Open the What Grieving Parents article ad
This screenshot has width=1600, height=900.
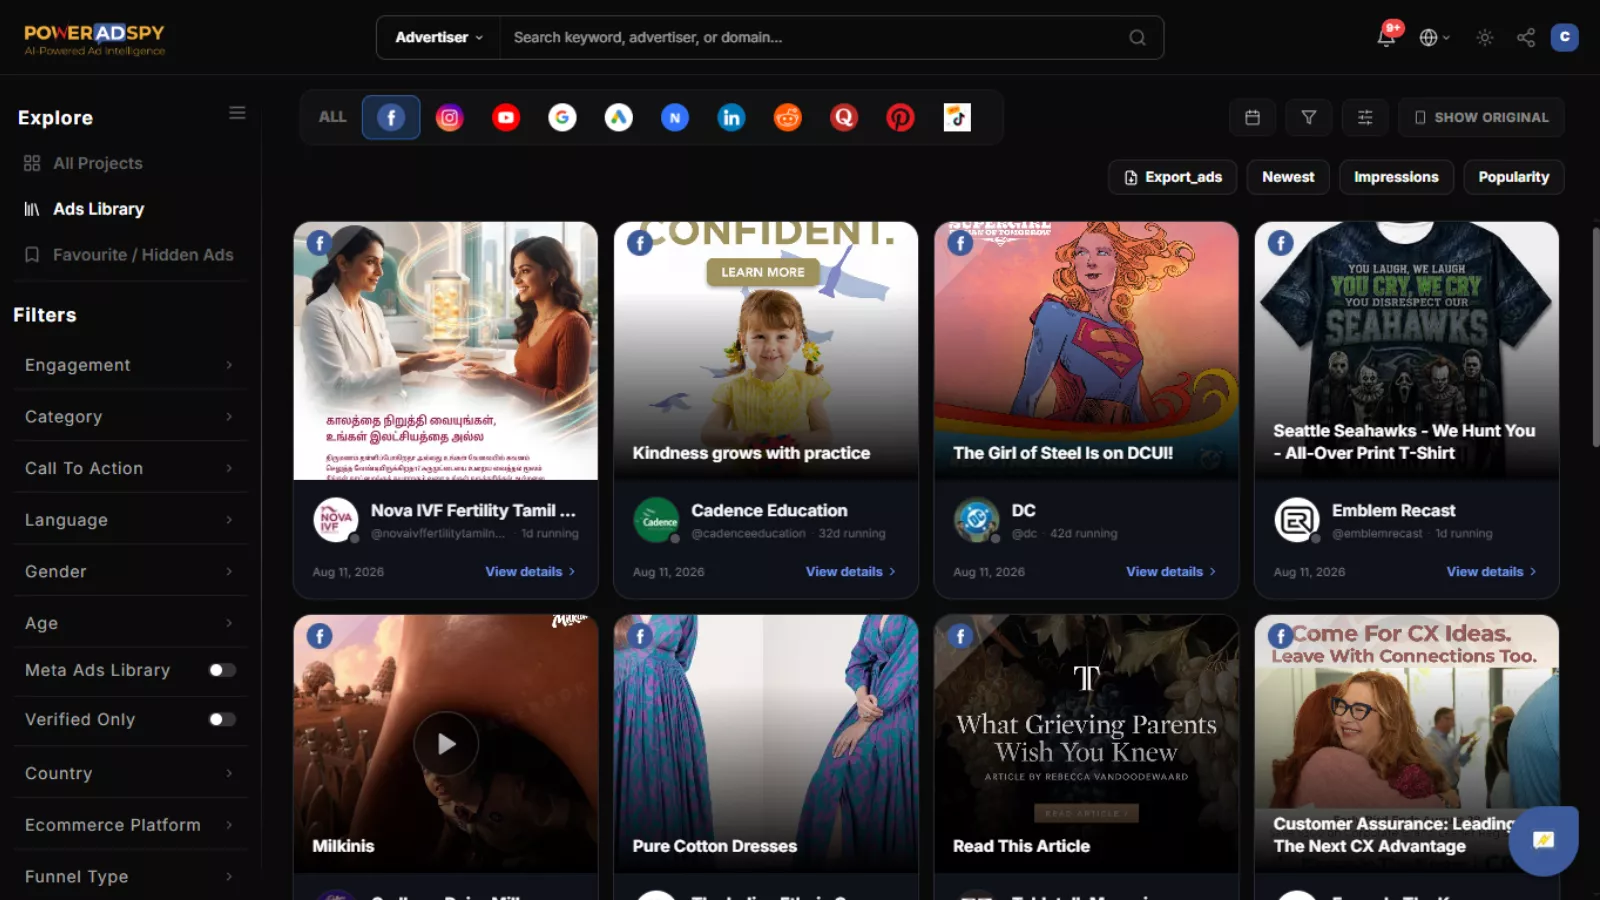click(1086, 744)
